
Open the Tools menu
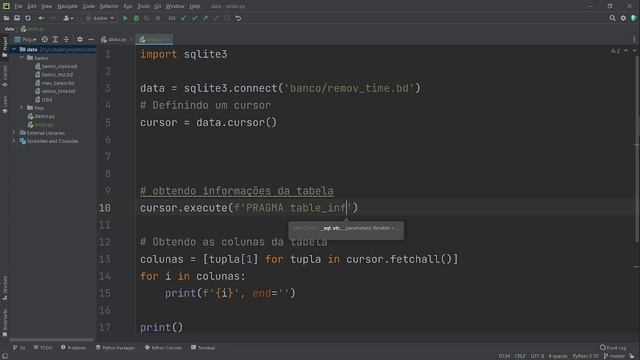[143, 6]
